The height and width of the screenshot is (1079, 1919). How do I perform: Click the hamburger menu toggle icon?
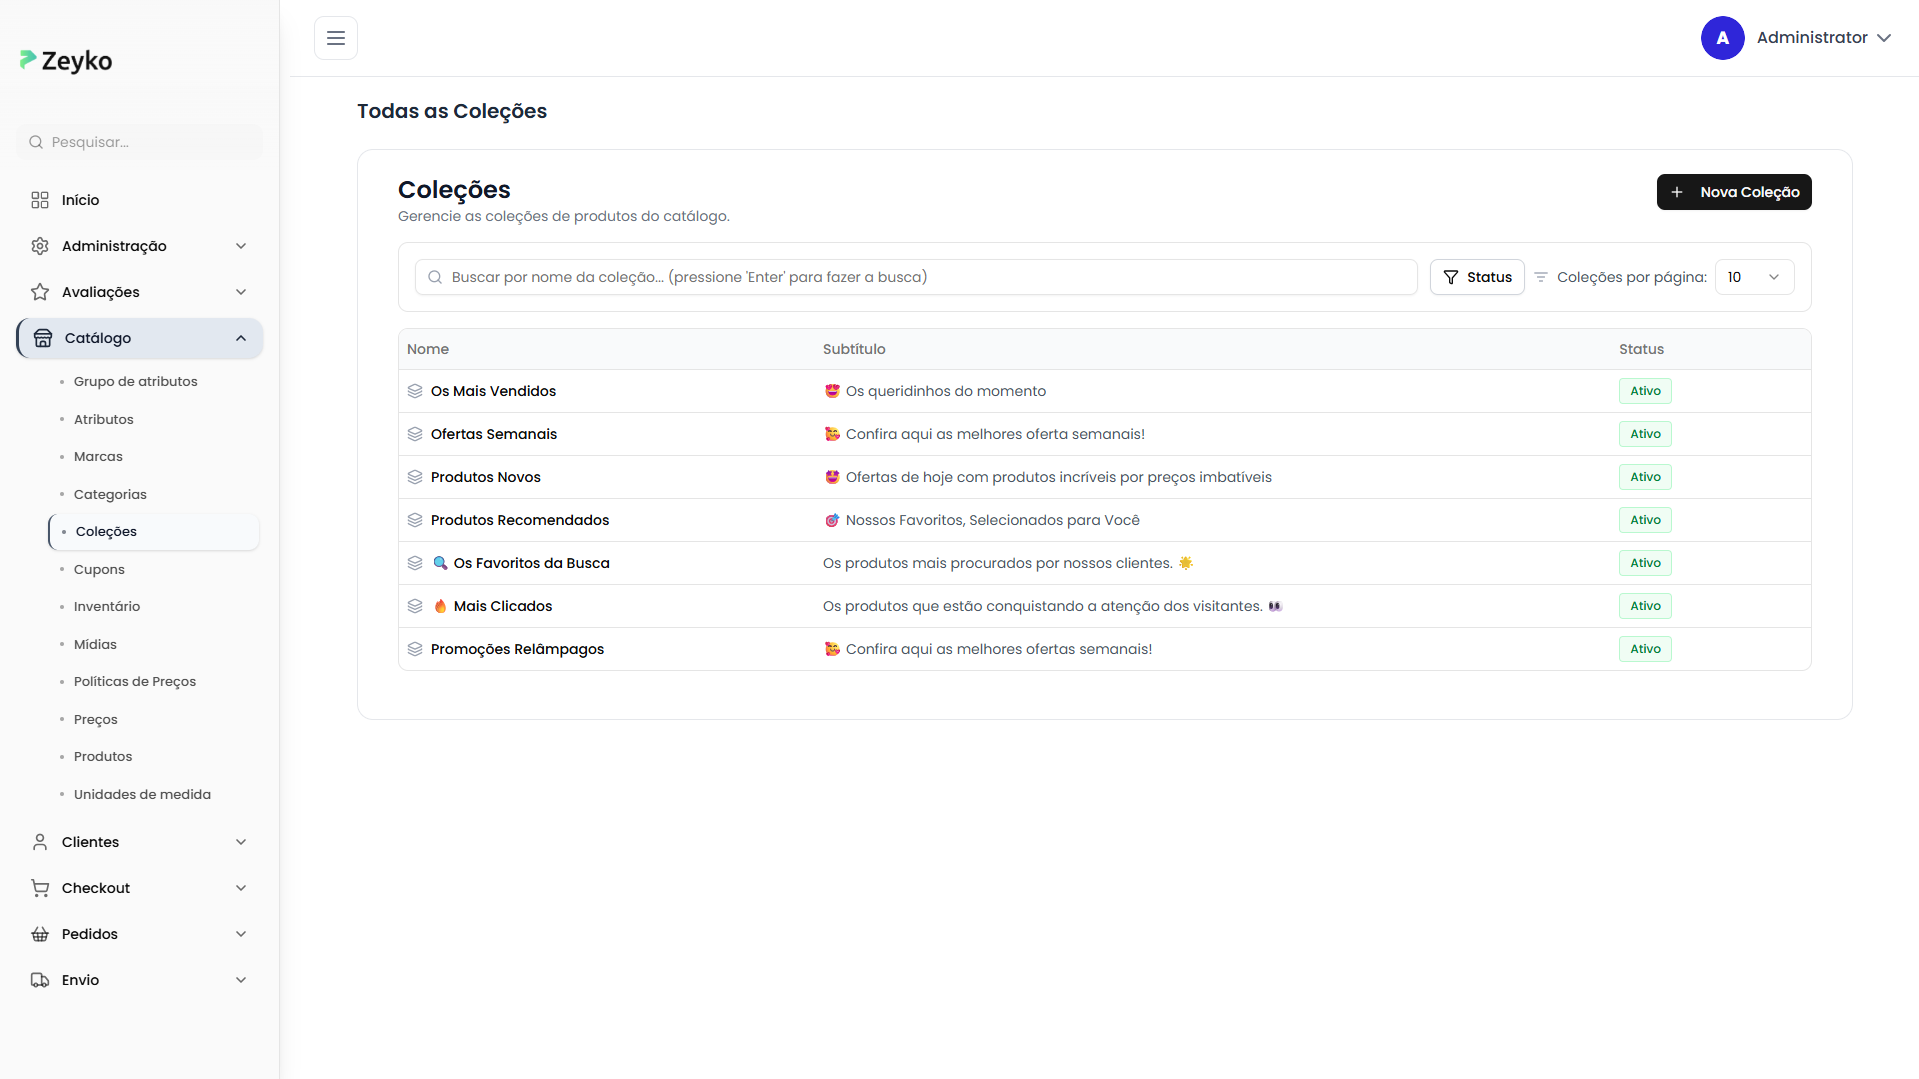[x=336, y=38]
